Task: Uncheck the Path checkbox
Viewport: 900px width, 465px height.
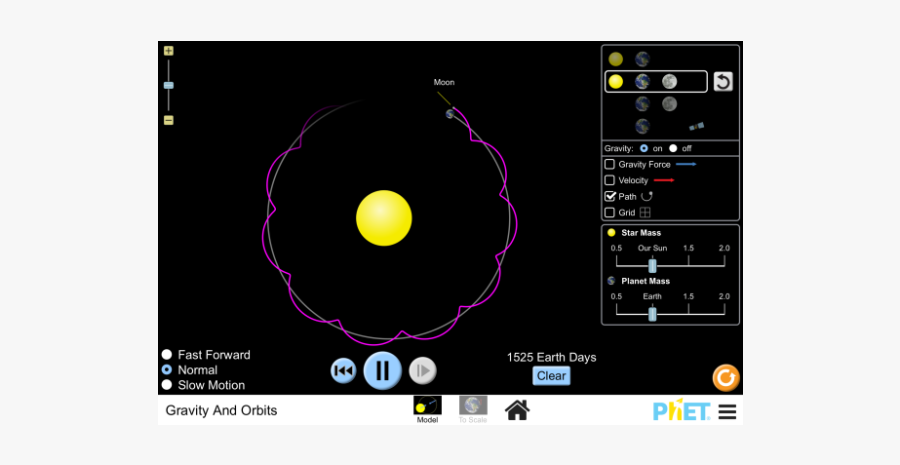Action: (x=610, y=196)
